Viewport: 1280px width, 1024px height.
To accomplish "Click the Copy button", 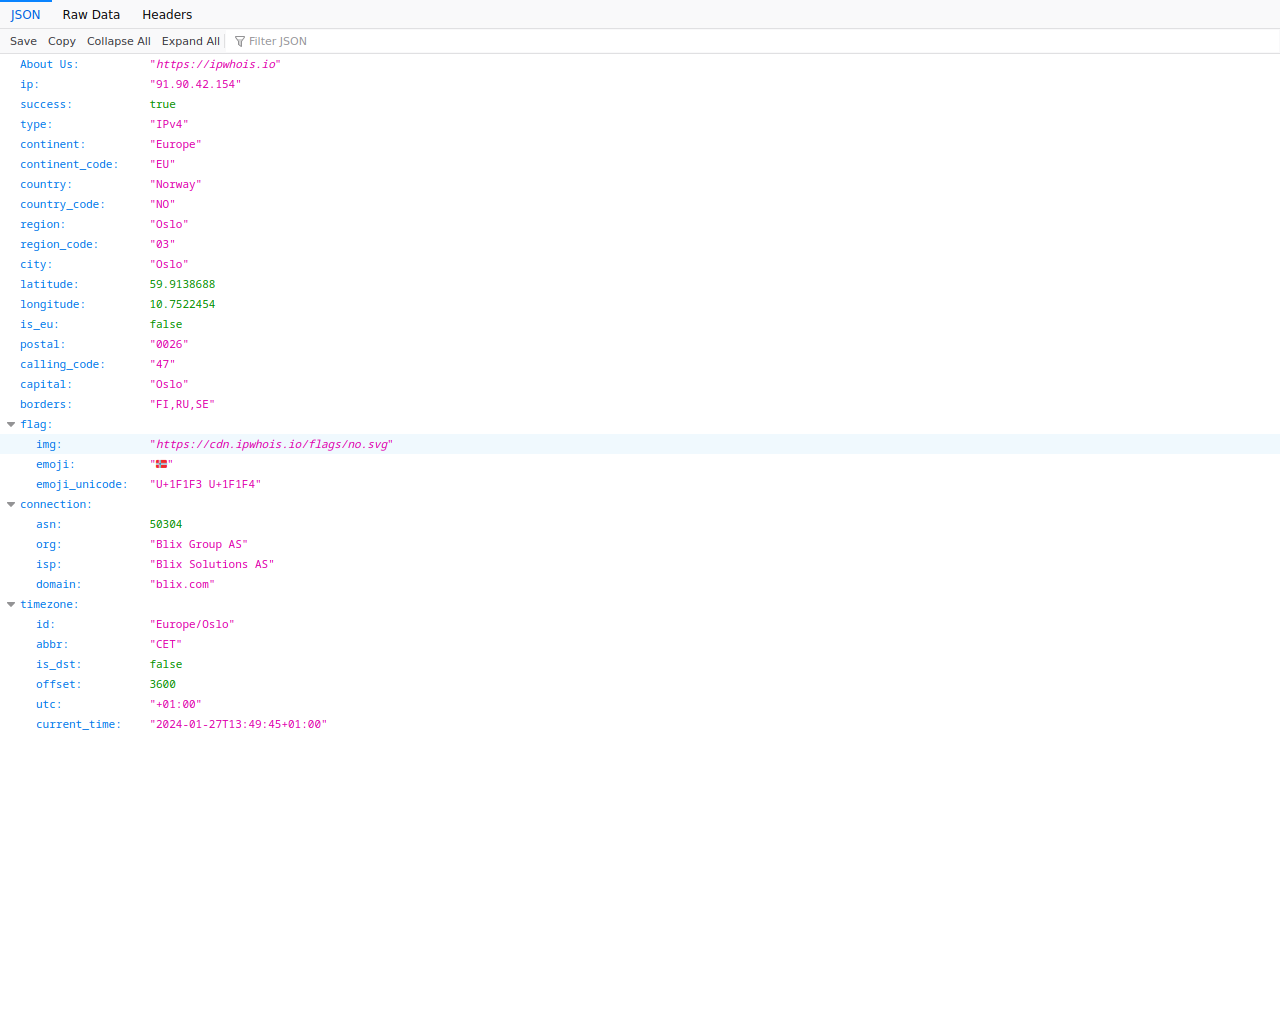I will (62, 41).
